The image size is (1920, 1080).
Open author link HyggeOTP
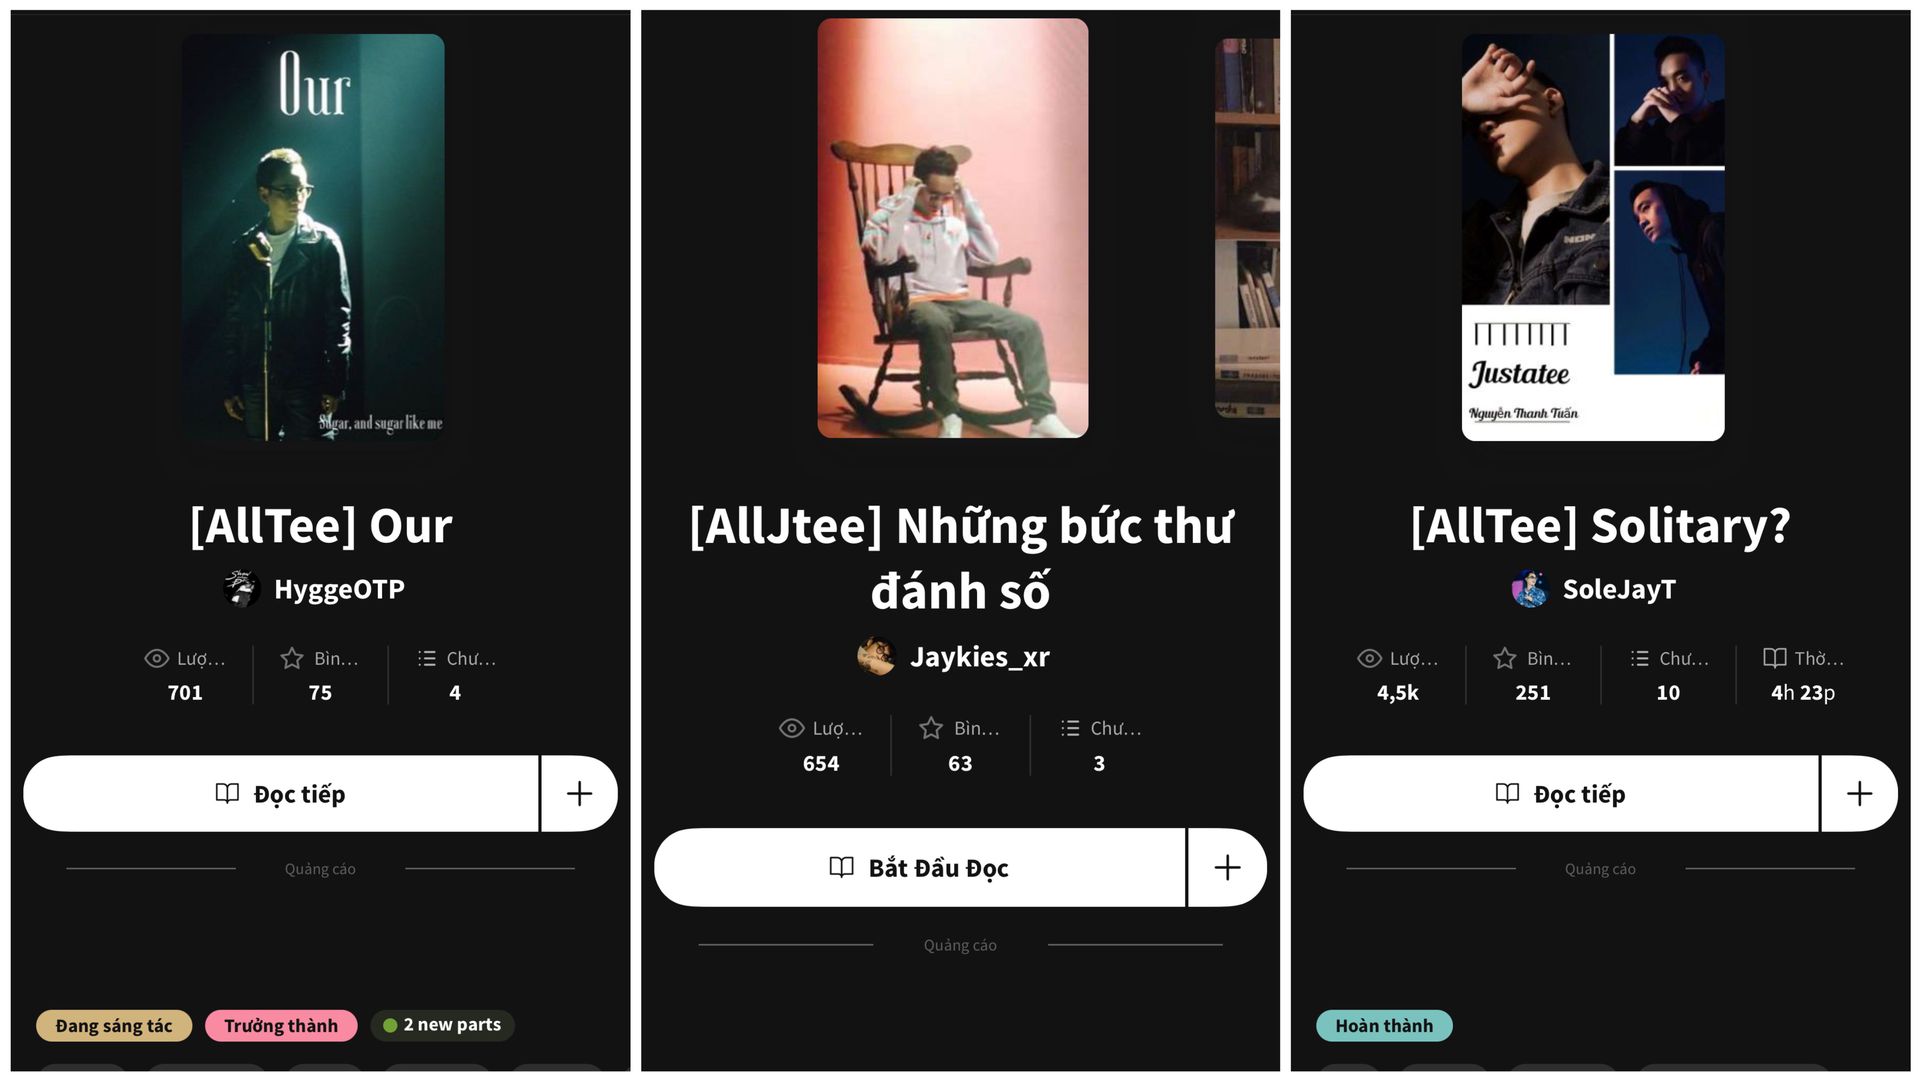pos(339,590)
